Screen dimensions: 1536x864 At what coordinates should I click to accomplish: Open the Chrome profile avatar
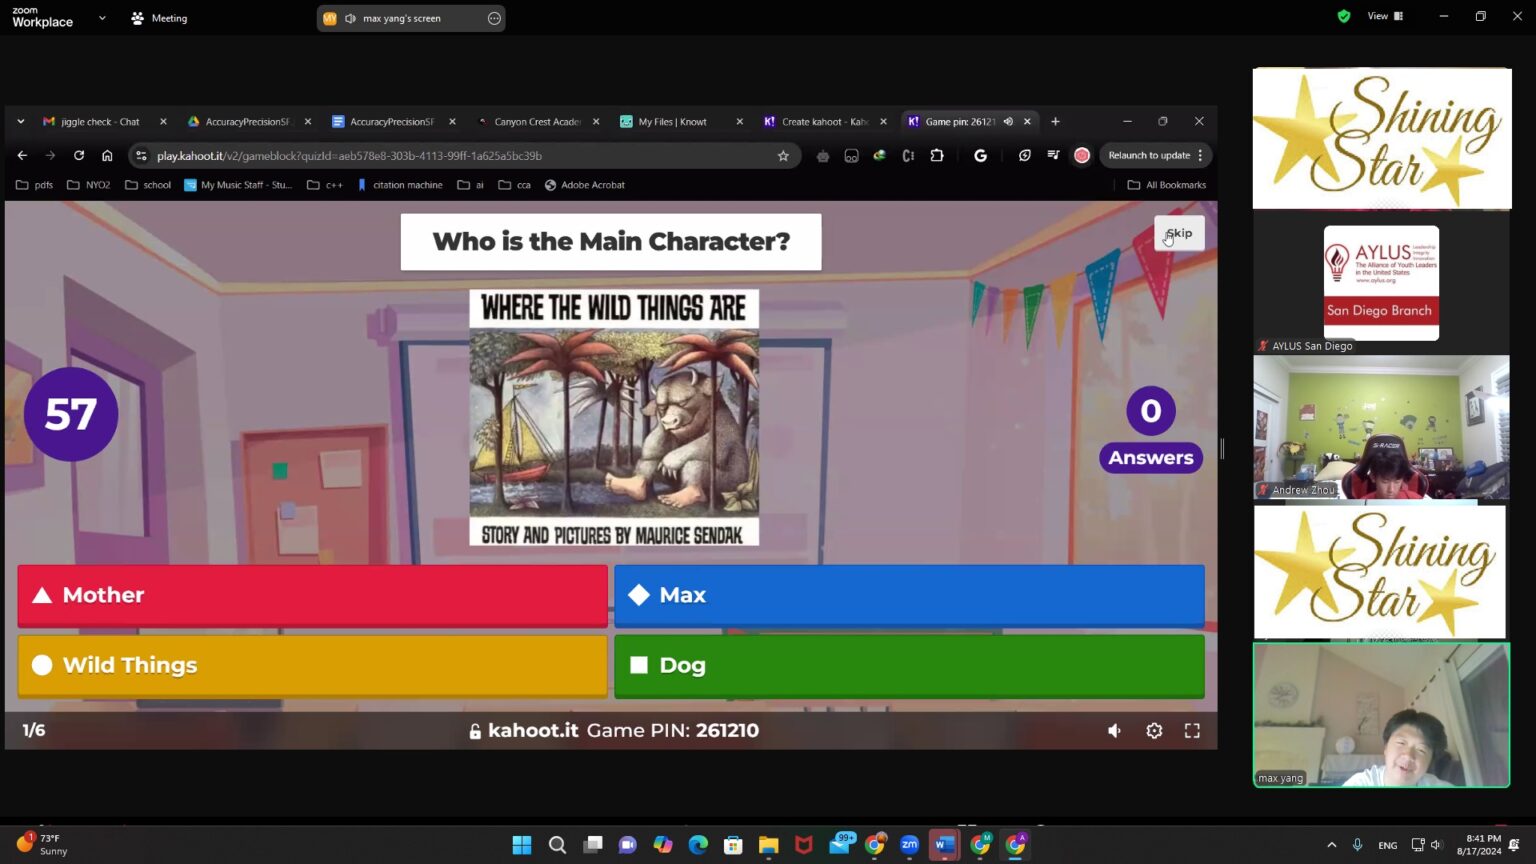click(x=1082, y=156)
